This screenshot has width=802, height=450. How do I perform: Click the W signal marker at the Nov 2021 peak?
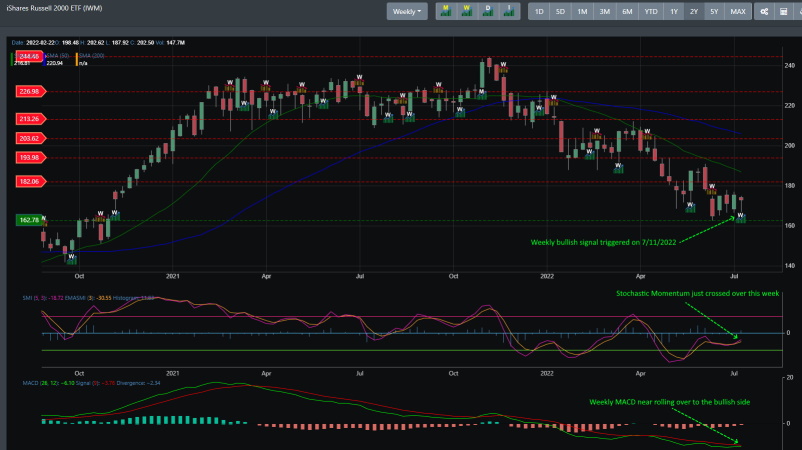pos(503,68)
